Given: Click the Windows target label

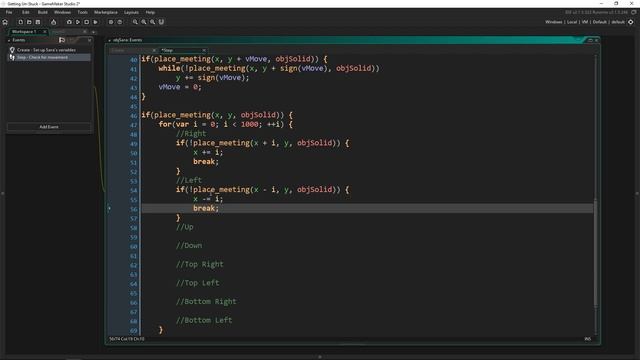Looking at the screenshot, I should pos(553,22).
